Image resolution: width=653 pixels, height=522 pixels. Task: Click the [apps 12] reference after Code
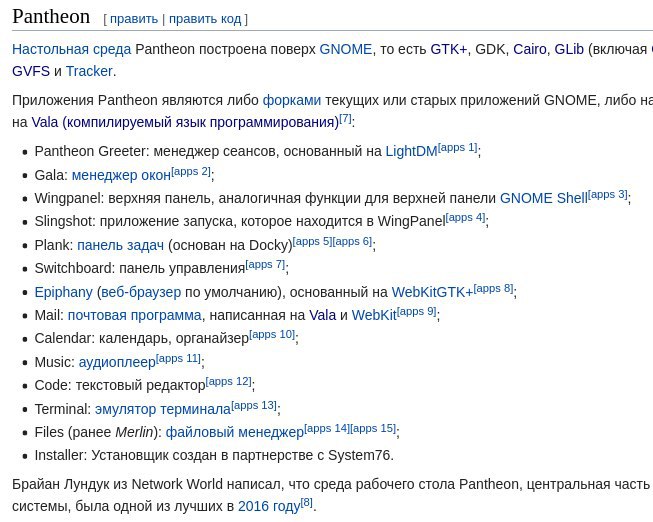click(x=228, y=382)
